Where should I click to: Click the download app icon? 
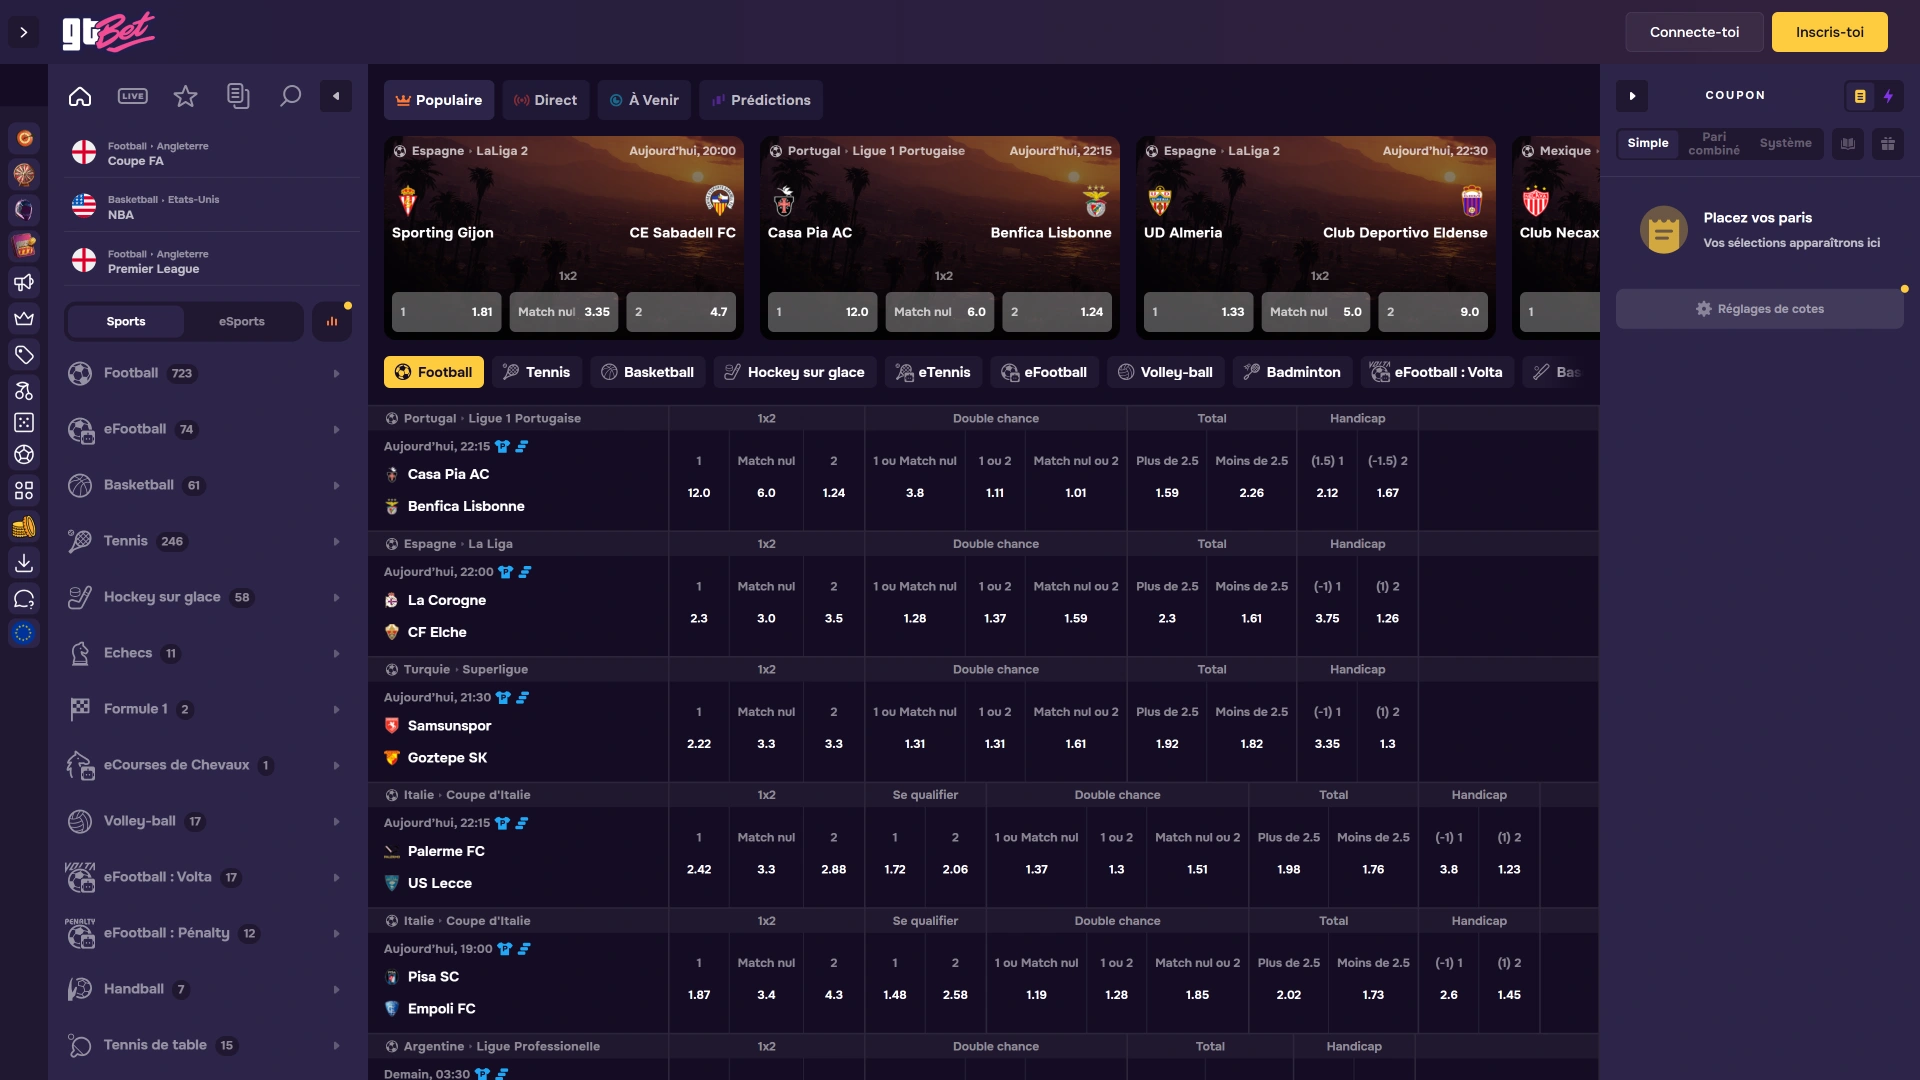[x=24, y=562]
